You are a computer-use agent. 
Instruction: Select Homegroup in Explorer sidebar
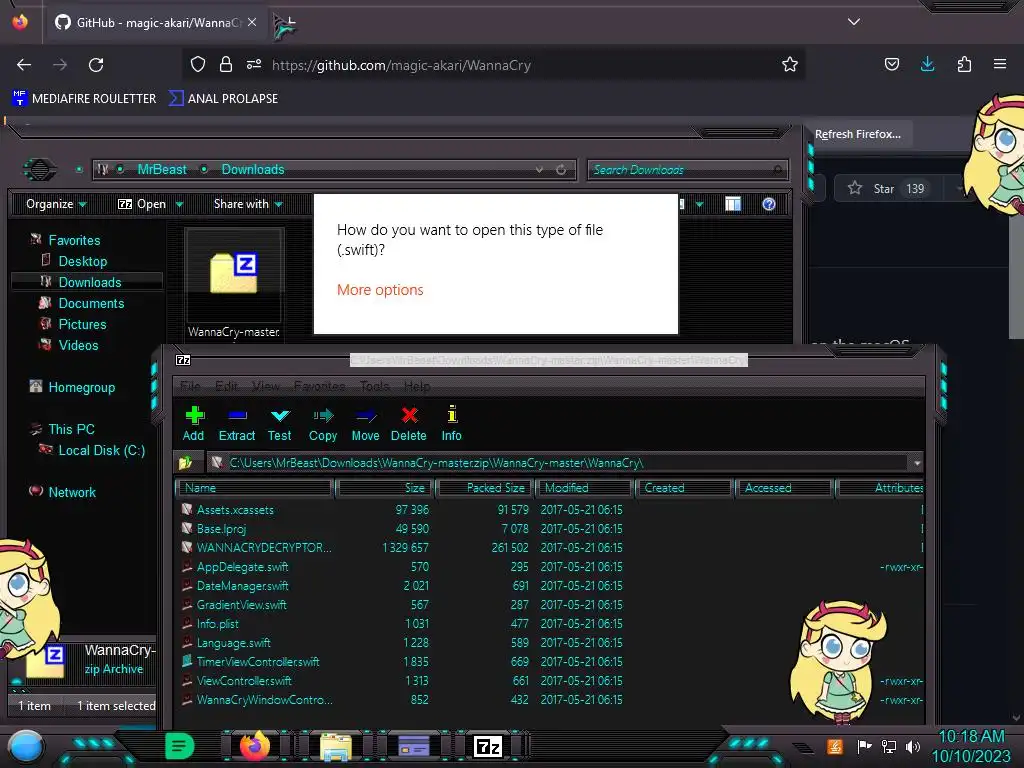[81, 387]
